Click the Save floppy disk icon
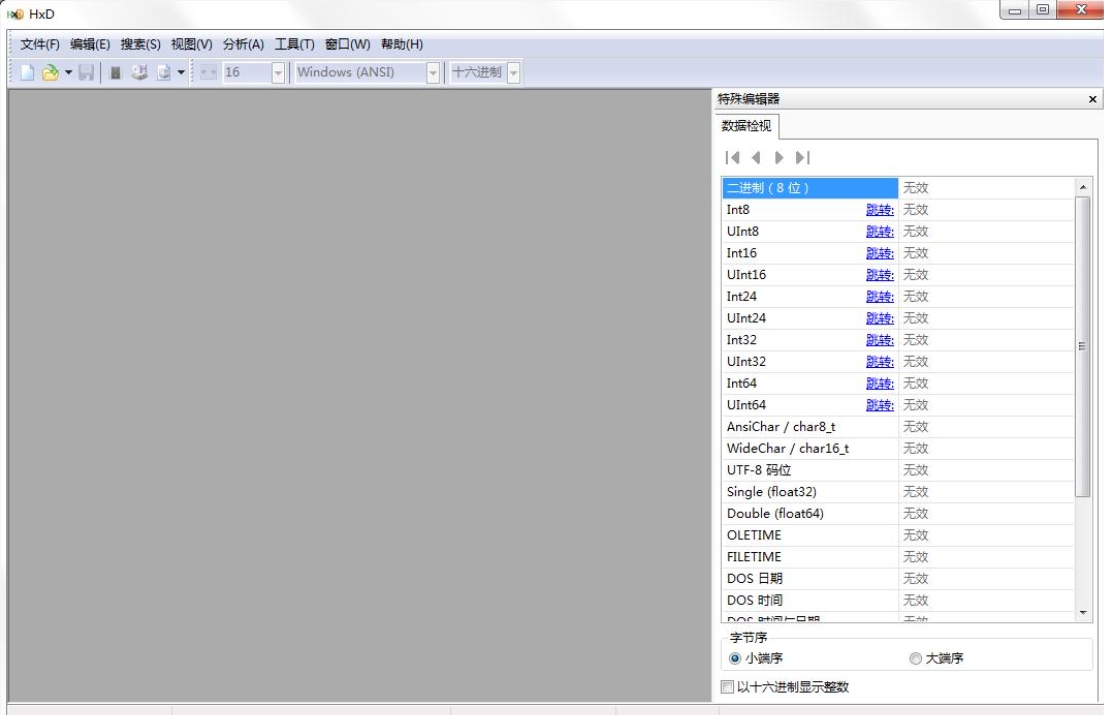1104x715 pixels. click(x=86, y=72)
